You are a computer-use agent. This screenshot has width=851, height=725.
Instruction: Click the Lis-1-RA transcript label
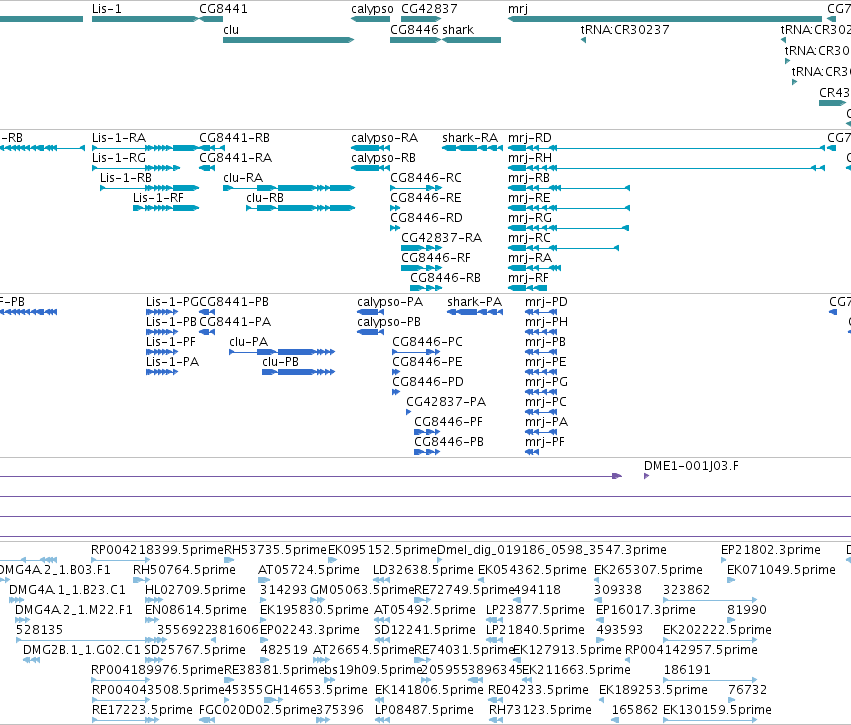(x=119, y=138)
